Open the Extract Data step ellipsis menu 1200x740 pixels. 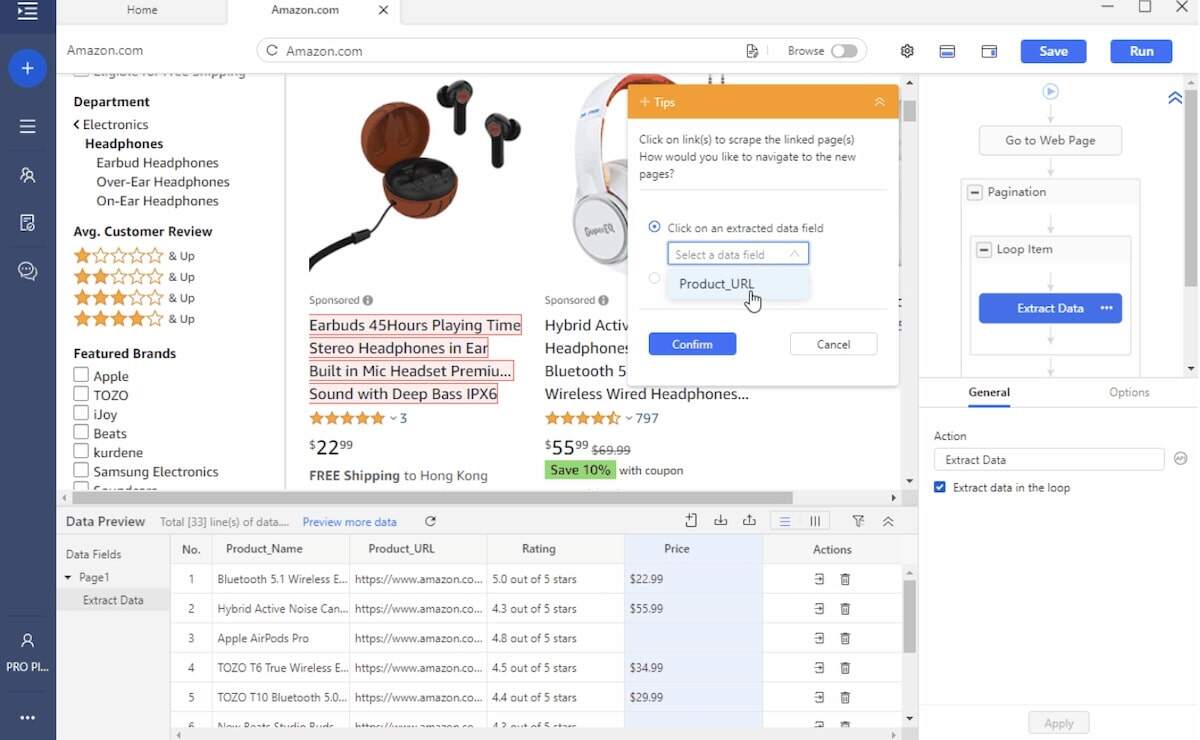(1106, 308)
